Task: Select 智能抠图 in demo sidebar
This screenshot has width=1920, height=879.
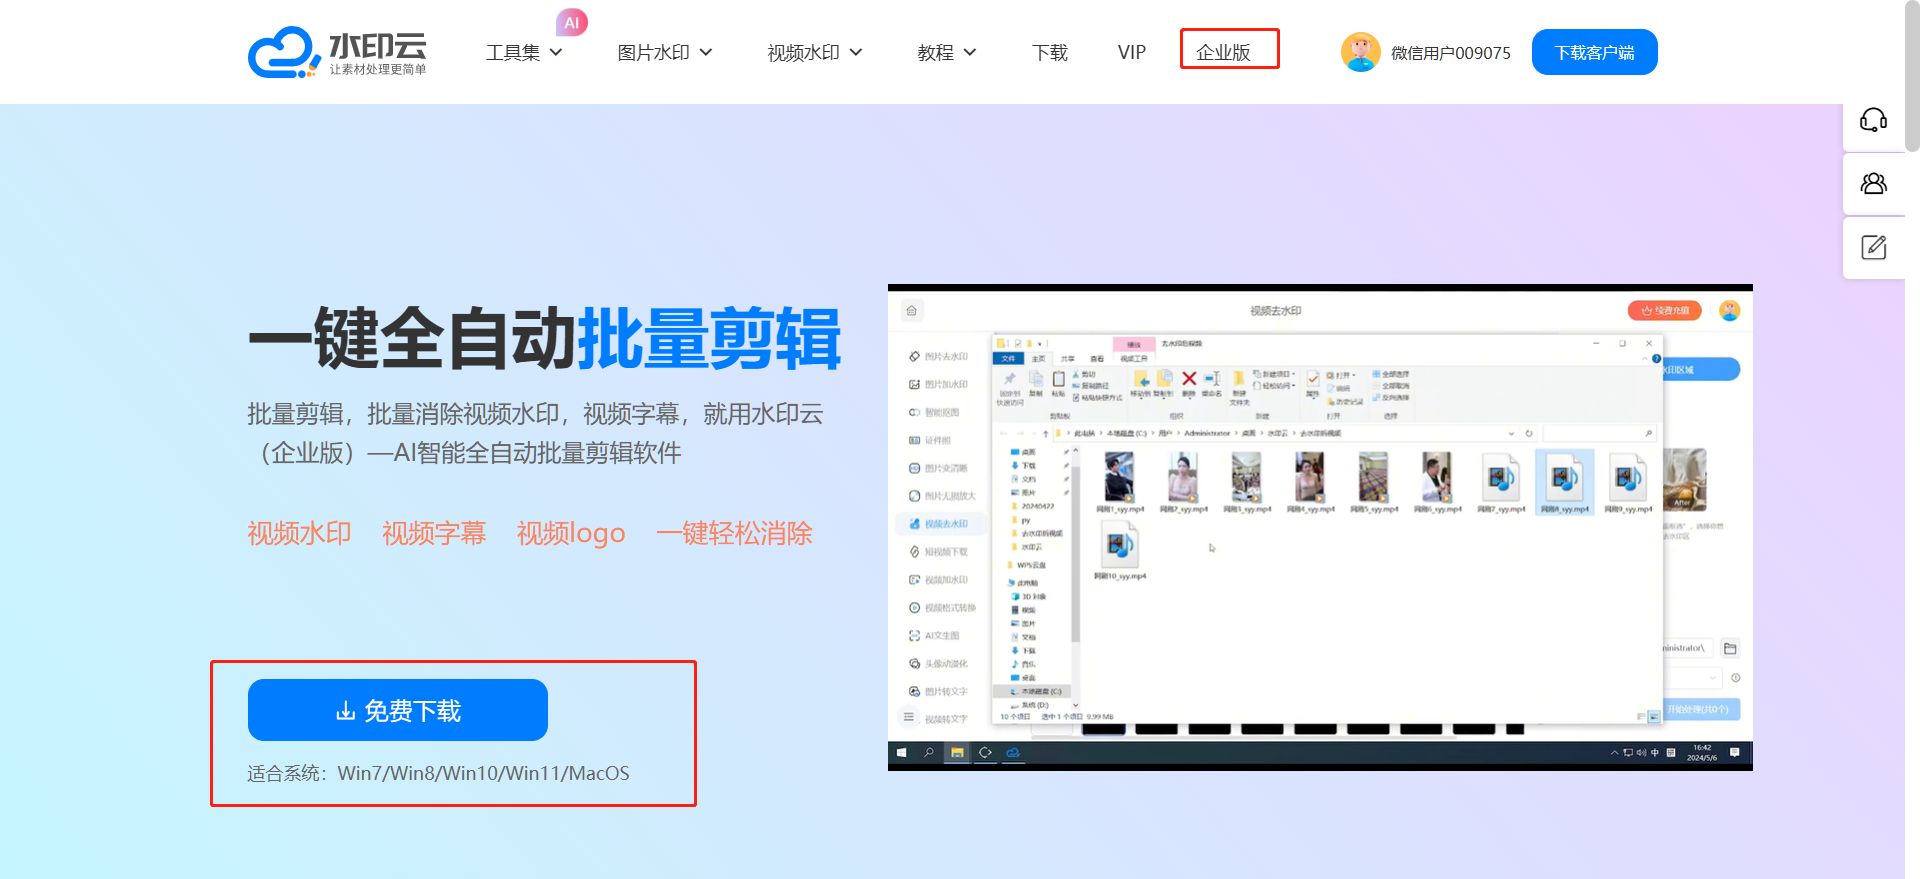Action: (935, 412)
